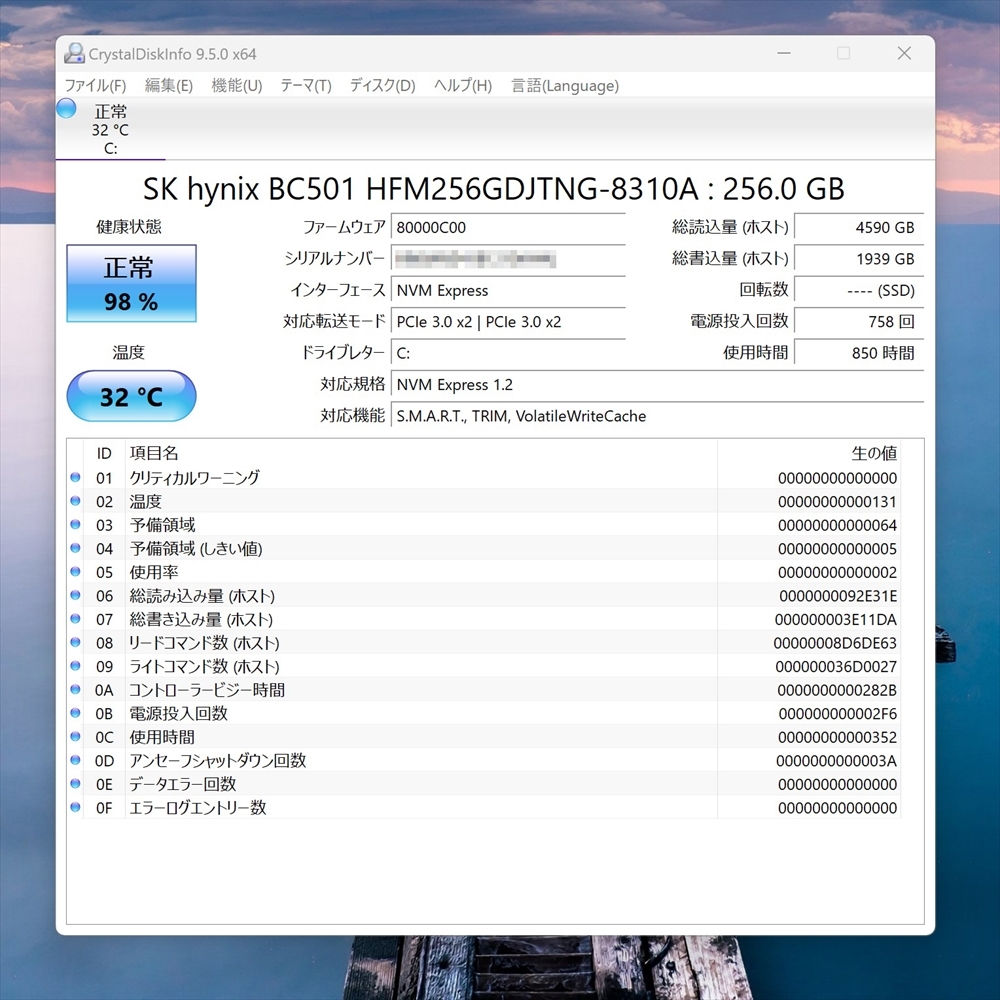
Task: Click the blurred serial number field
Action: (x=508, y=259)
